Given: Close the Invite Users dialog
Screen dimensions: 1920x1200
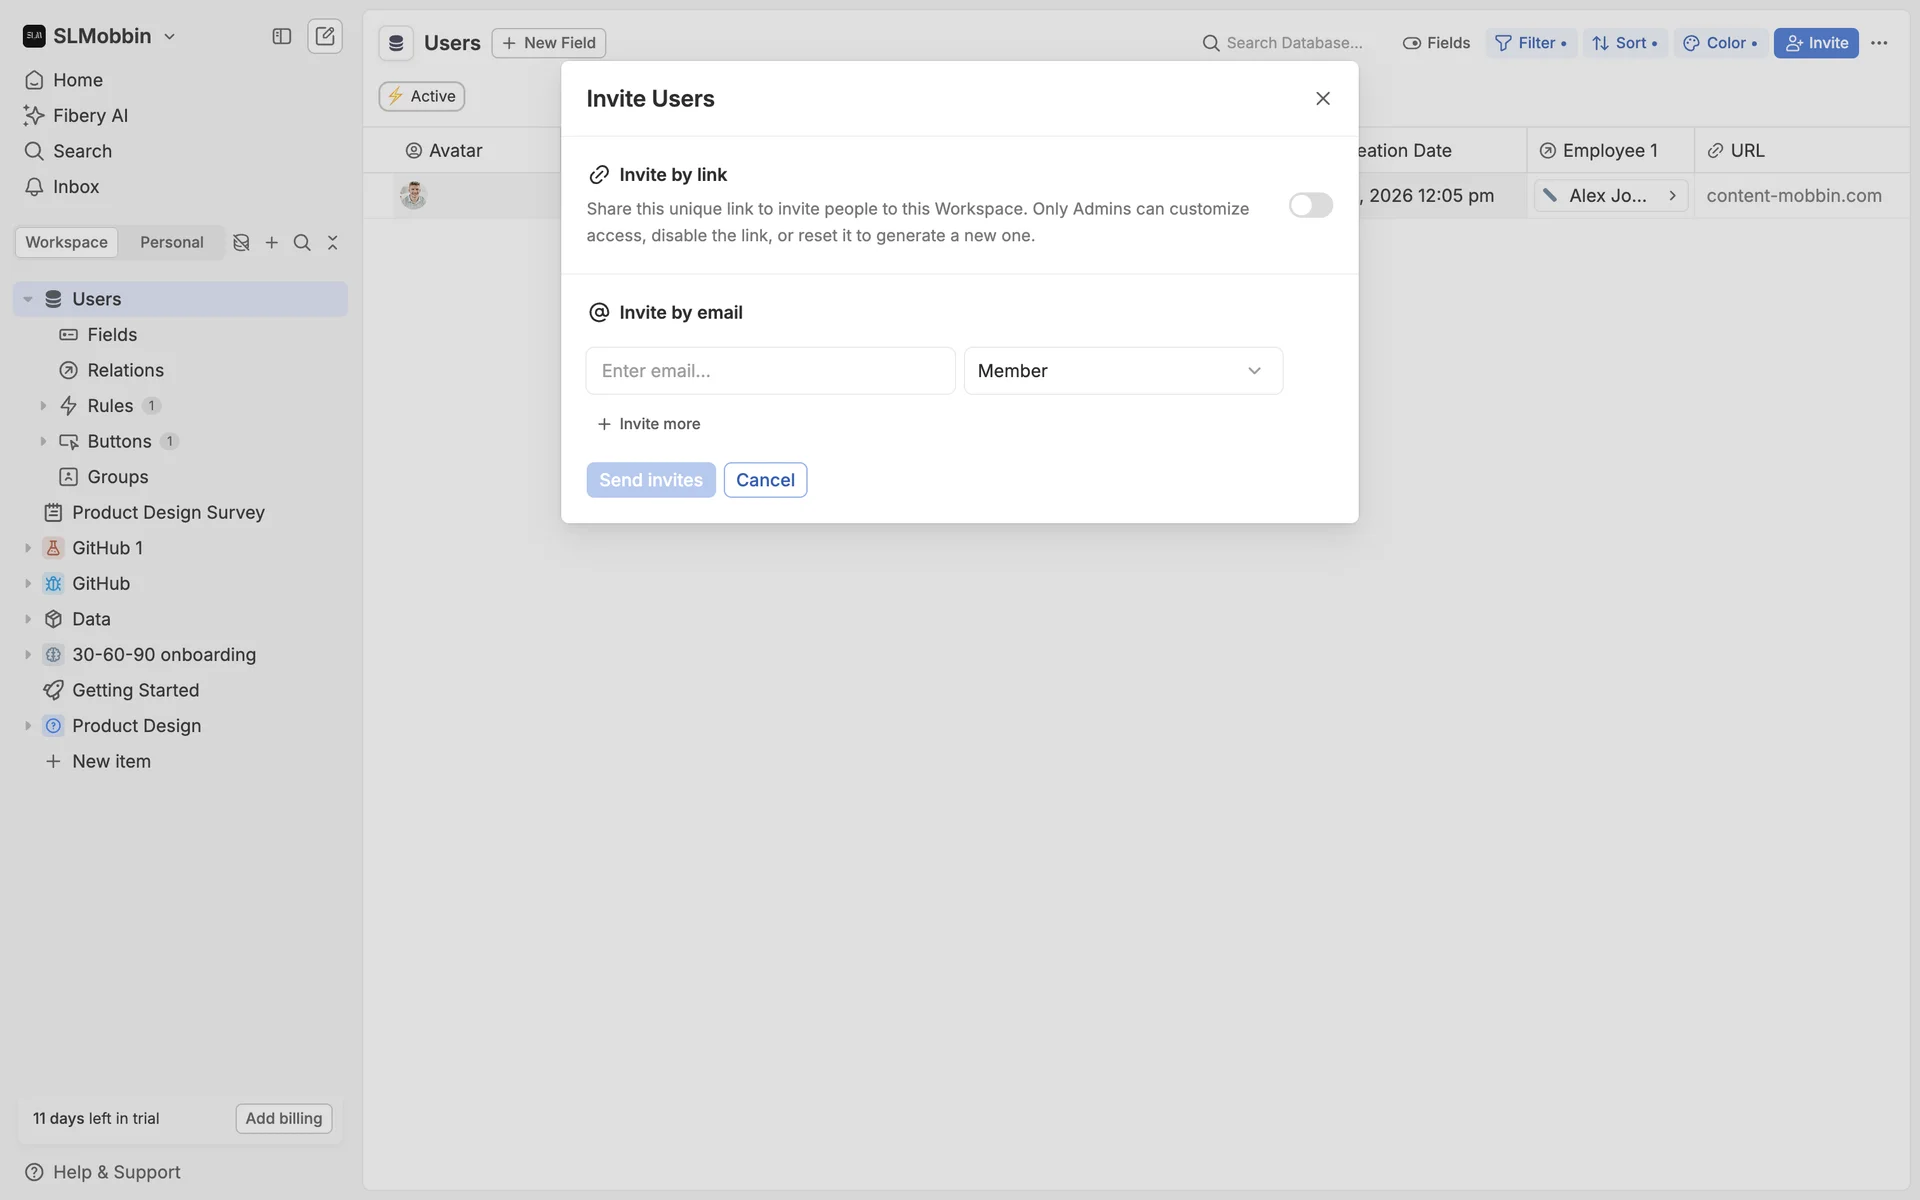Looking at the screenshot, I should click(1322, 98).
